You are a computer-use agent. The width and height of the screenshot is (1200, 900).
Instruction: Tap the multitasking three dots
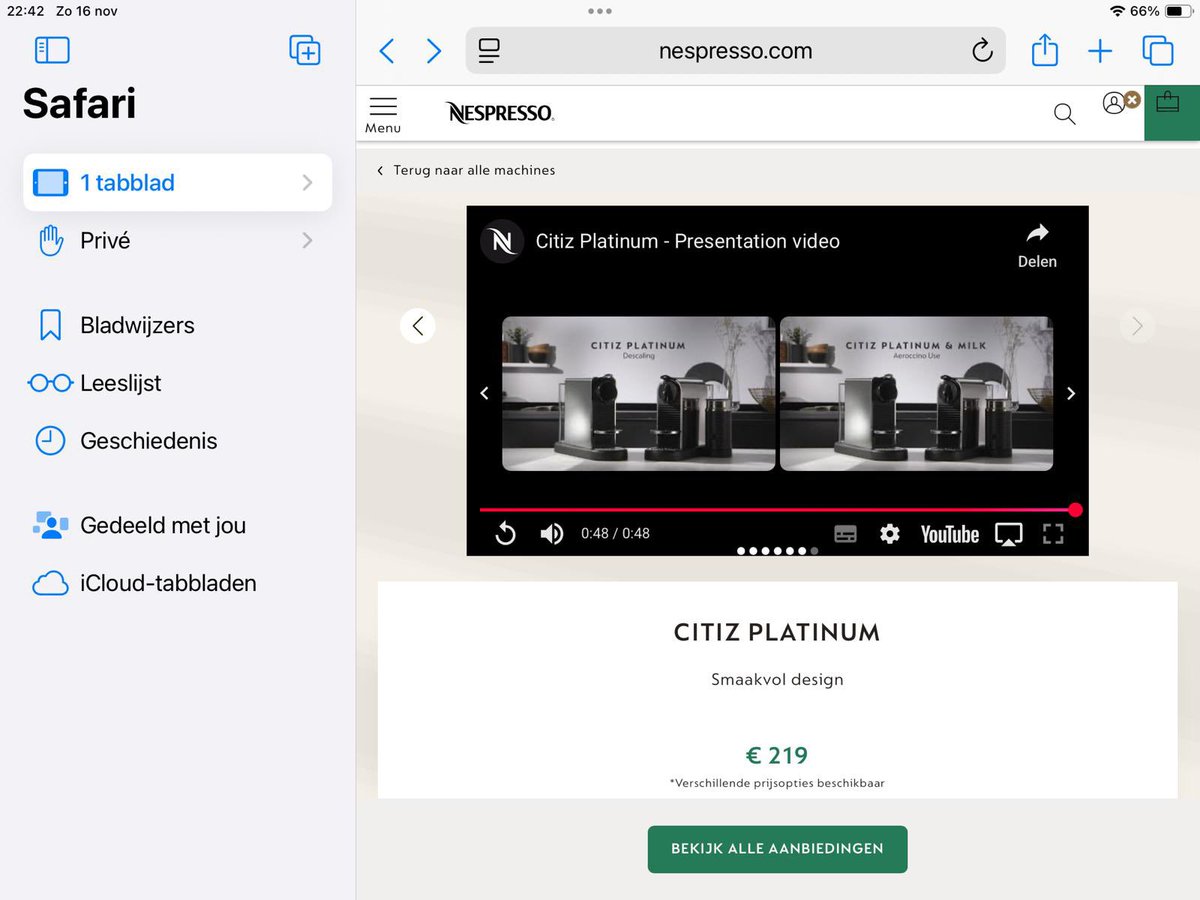click(600, 11)
